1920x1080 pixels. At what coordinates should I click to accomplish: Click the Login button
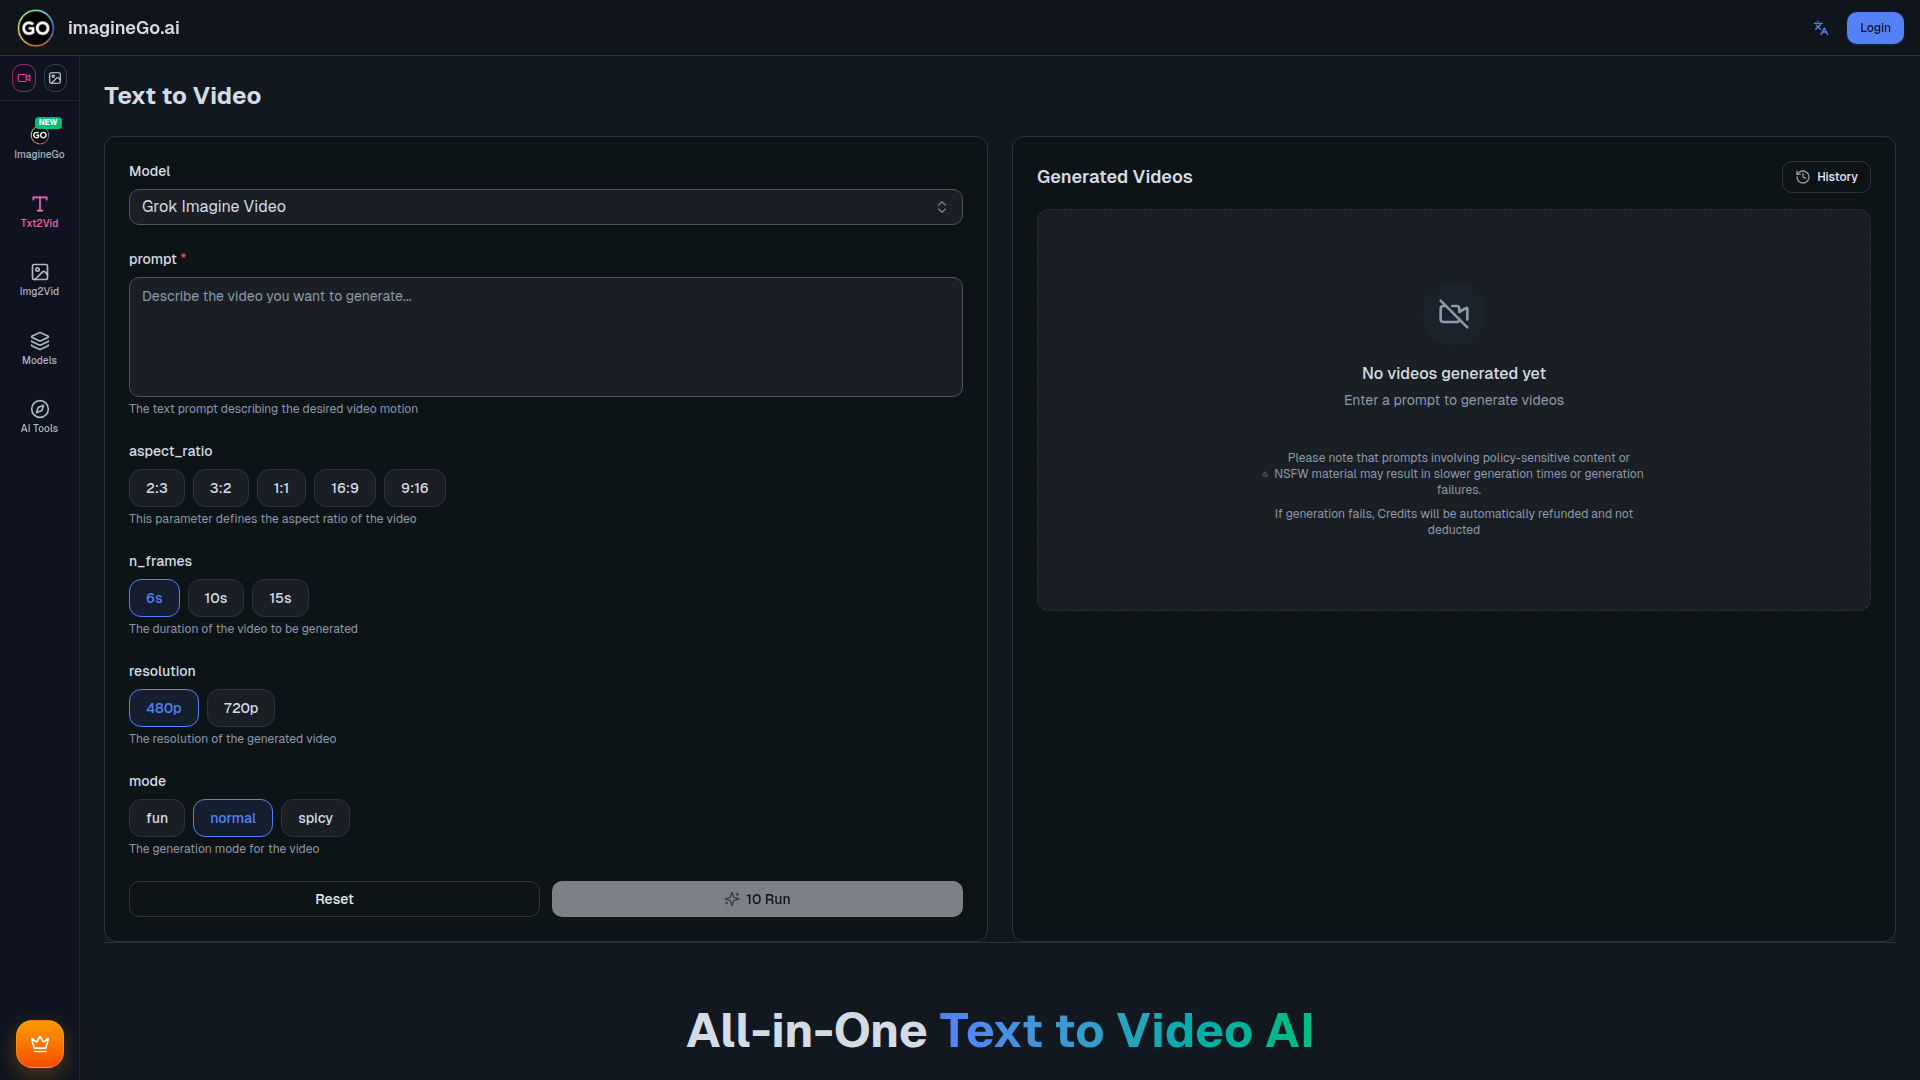[x=1874, y=28]
